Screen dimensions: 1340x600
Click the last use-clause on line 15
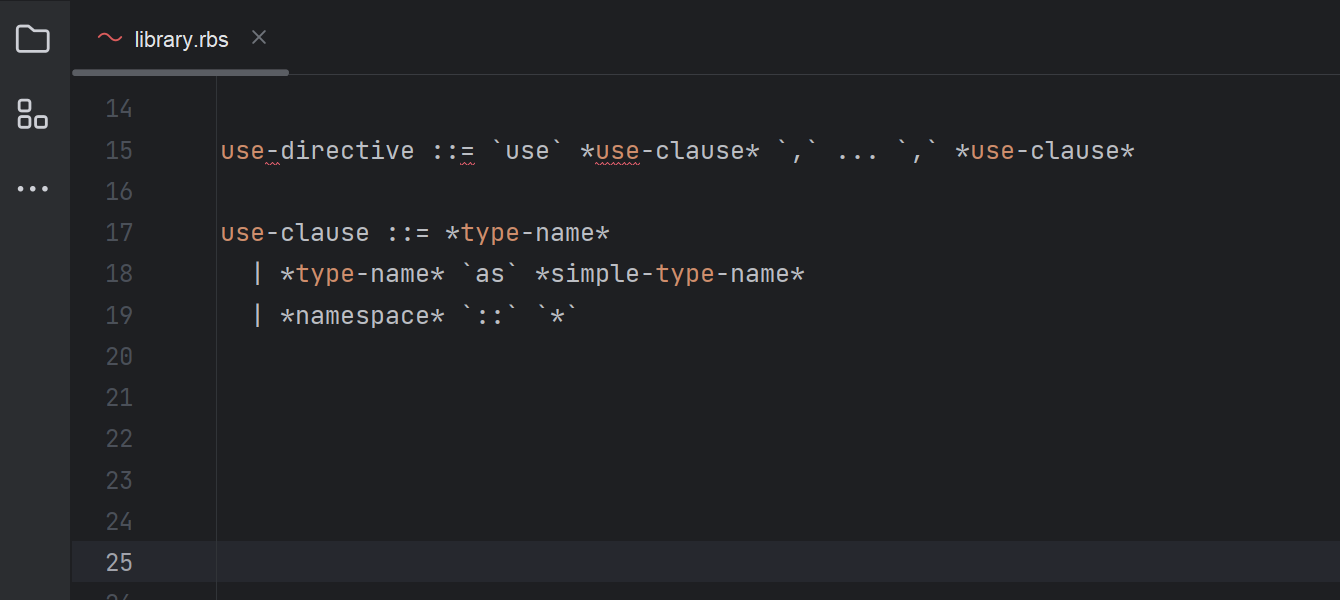coord(1045,151)
